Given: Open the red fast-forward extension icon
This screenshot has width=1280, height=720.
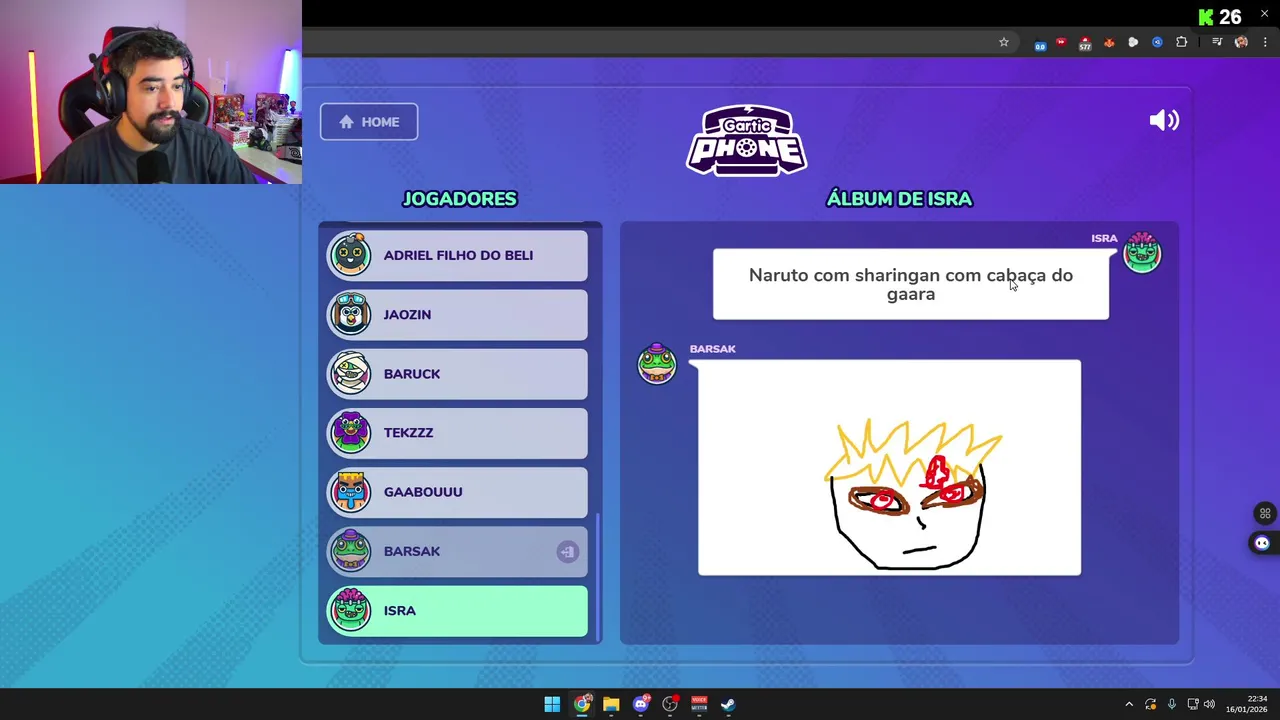Looking at the screenshot, I should click(x=1061, y=42).
